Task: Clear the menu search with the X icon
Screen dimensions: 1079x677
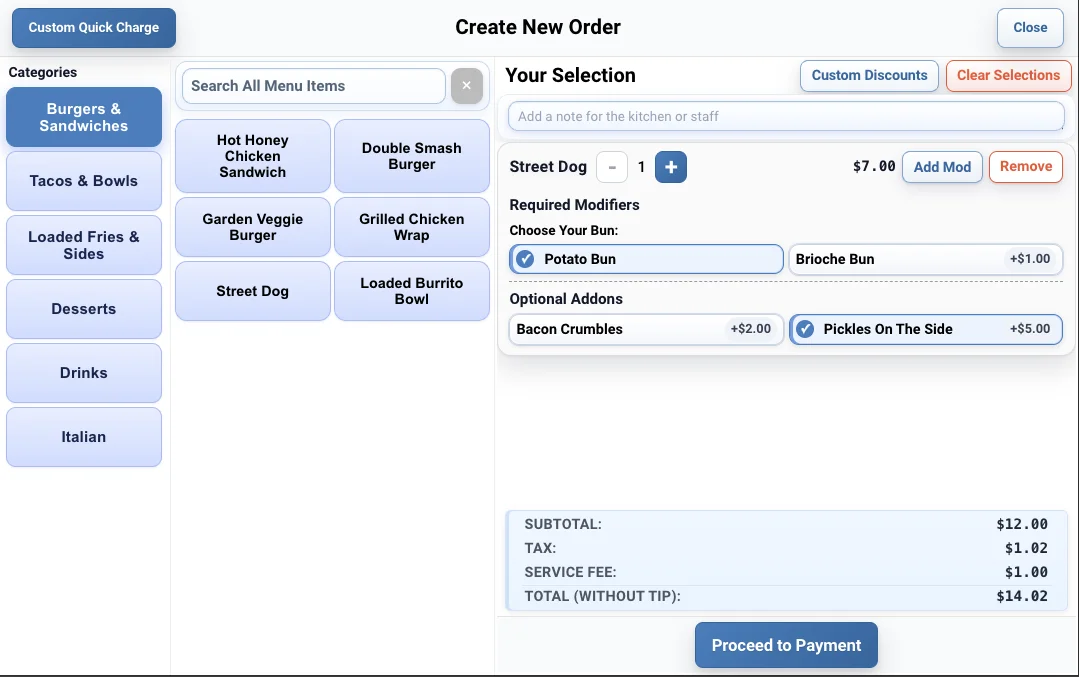Action: pyautogui.click(x=467, y=86)
